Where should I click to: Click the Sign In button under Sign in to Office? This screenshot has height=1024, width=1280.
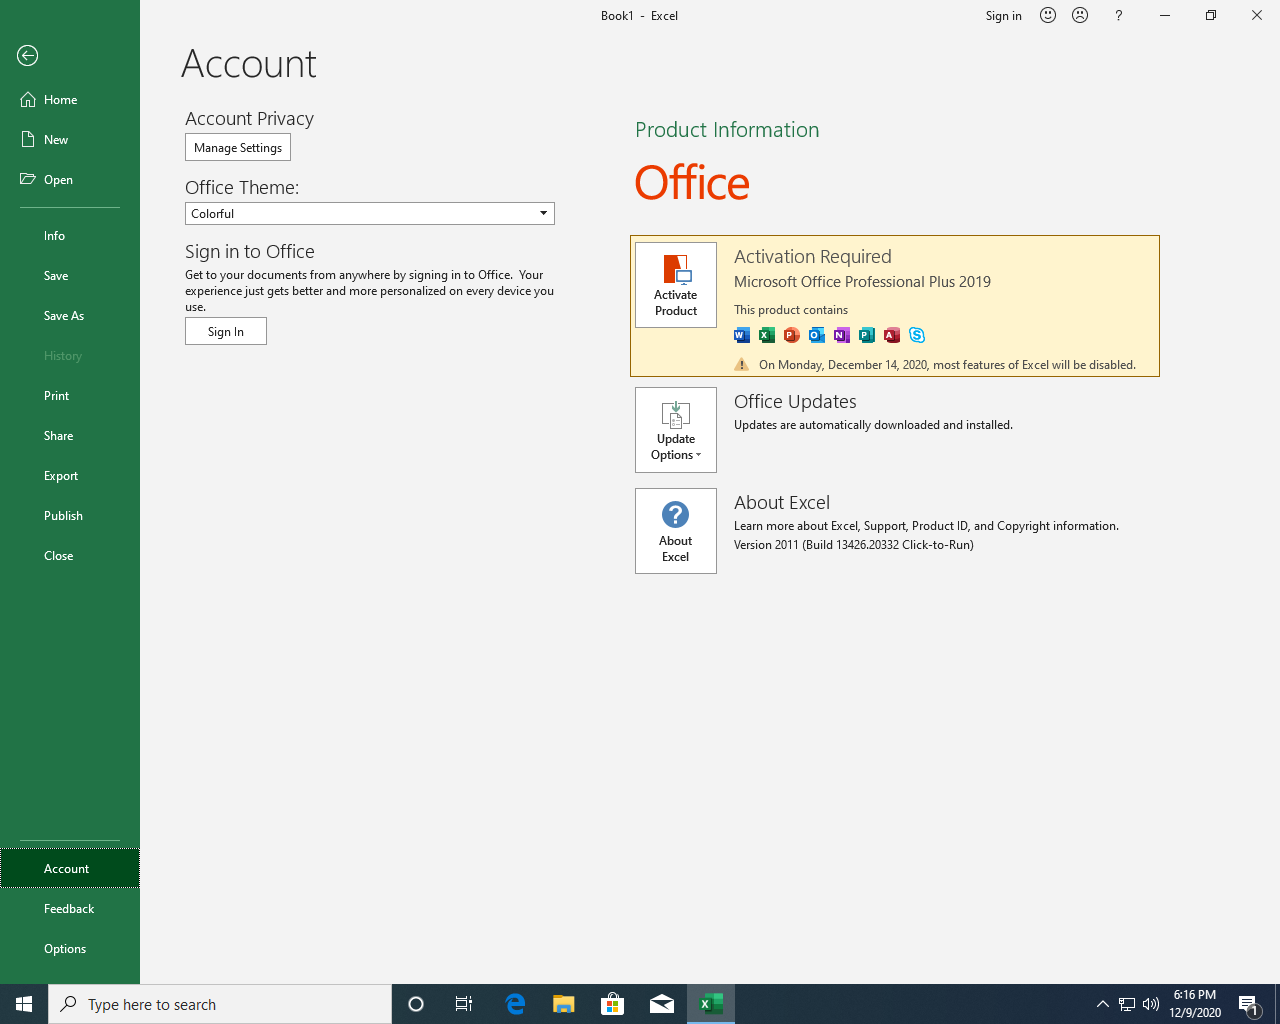[226, 331]
